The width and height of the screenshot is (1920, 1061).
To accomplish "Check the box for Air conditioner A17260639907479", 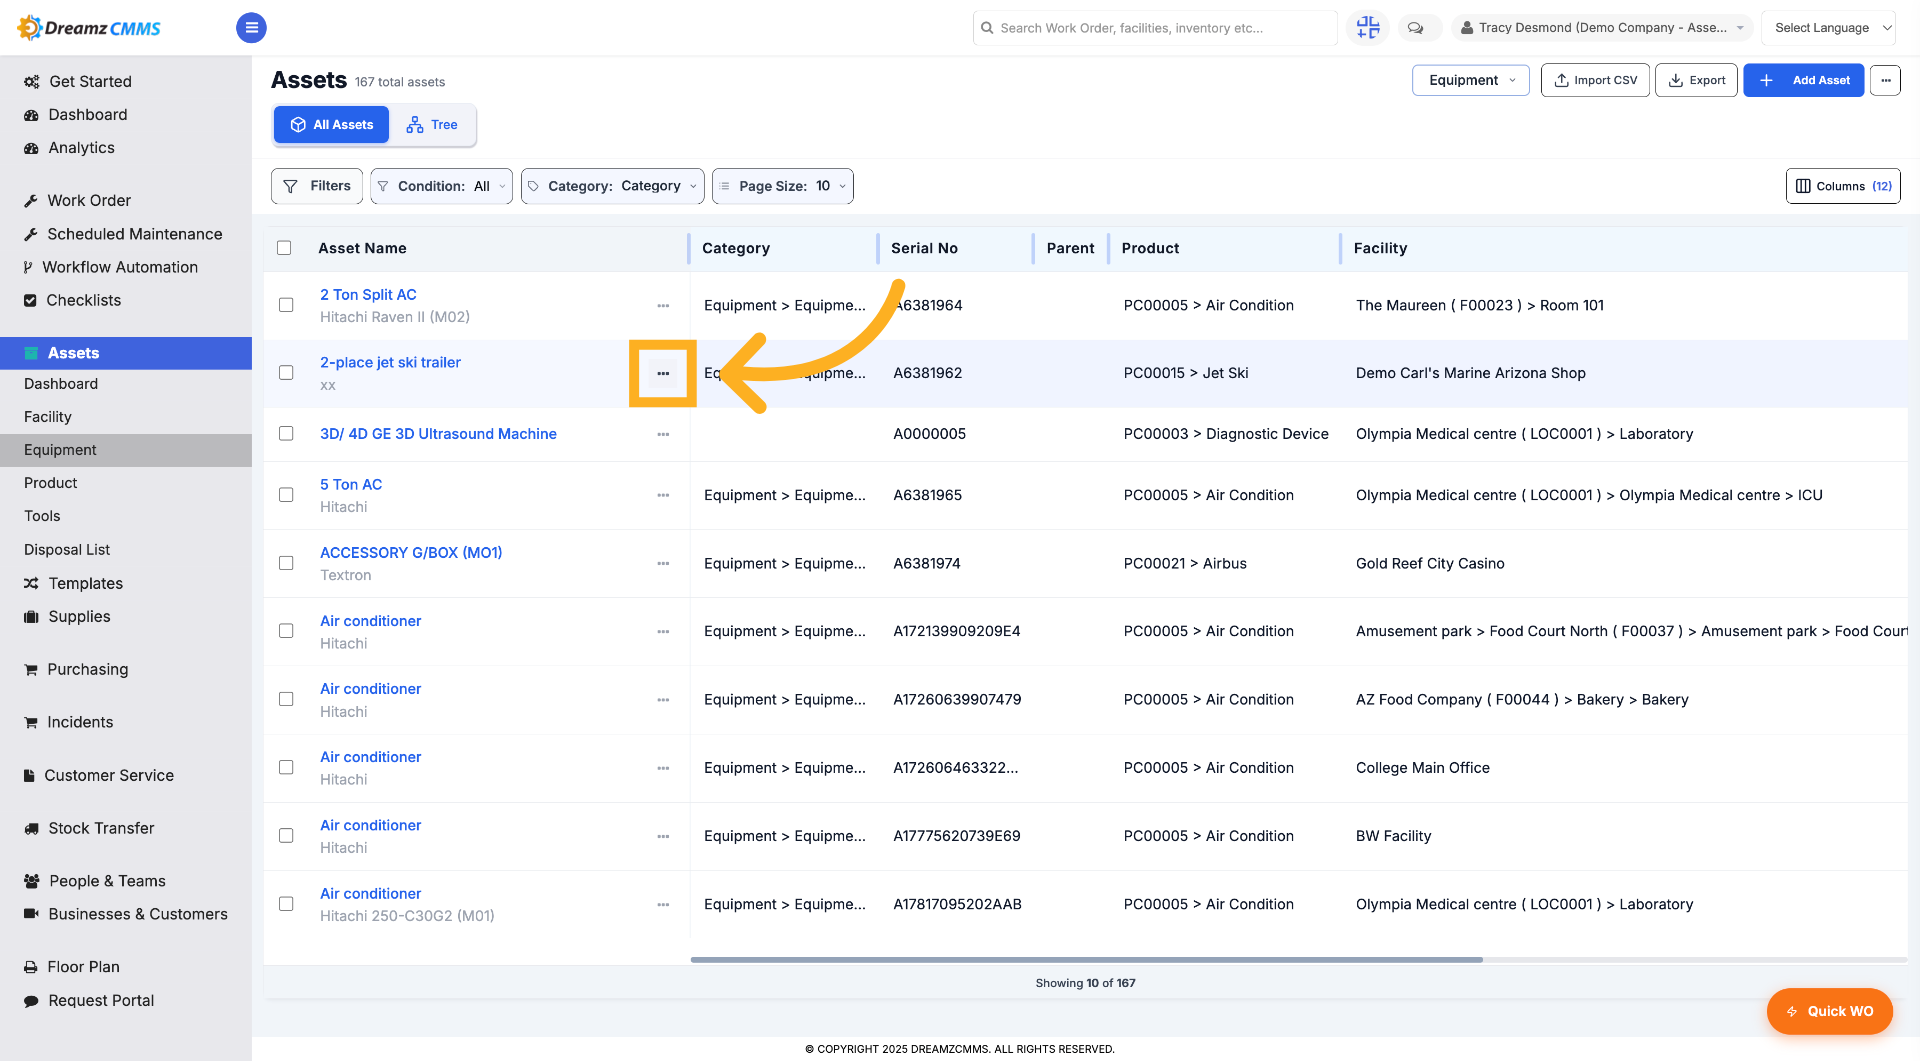I will [x=286, y=699].
